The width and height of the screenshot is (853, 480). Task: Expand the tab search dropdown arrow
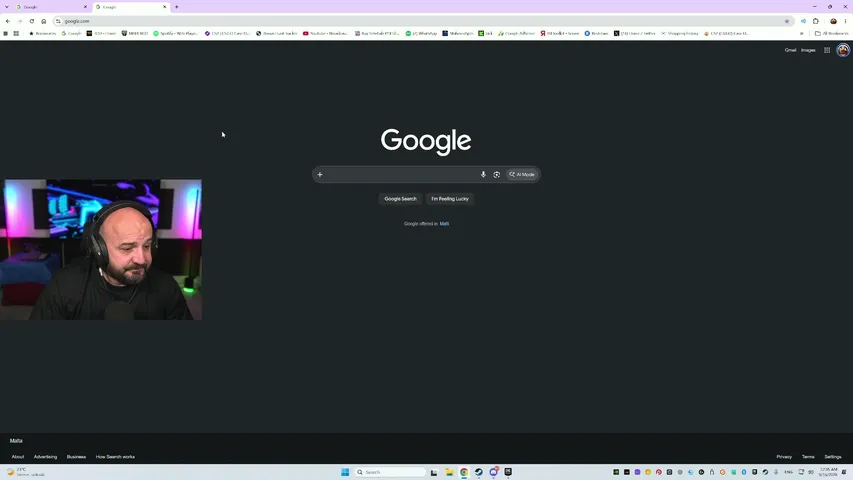[x=7, y=7]
